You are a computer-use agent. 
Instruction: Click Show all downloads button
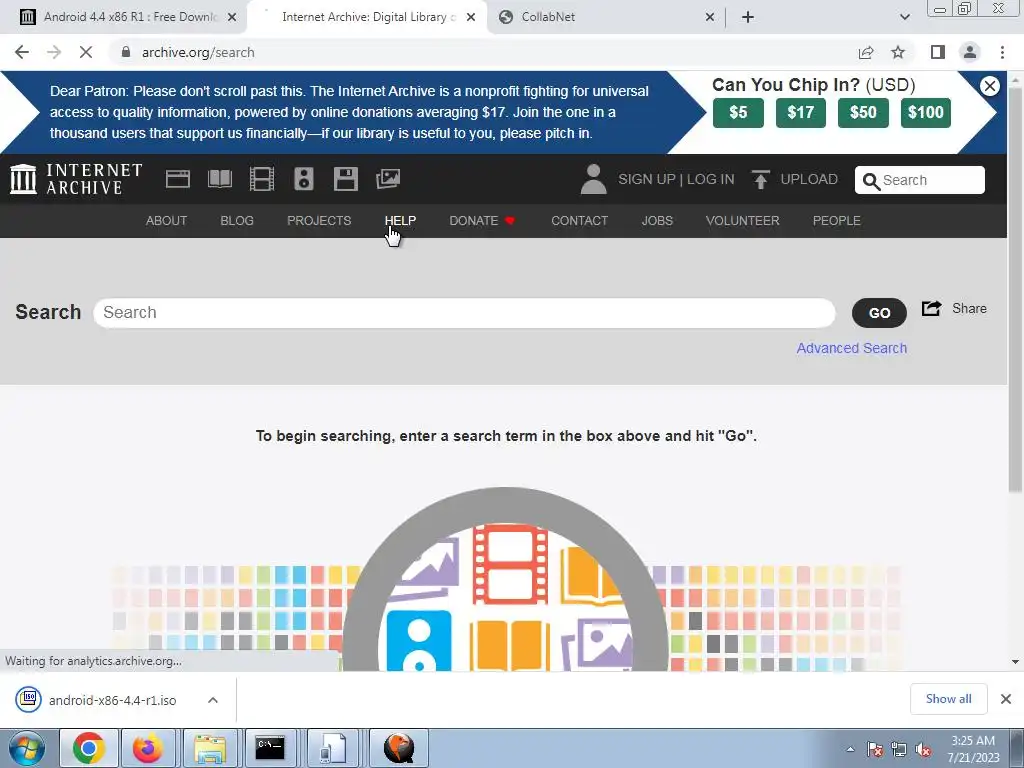948,699
